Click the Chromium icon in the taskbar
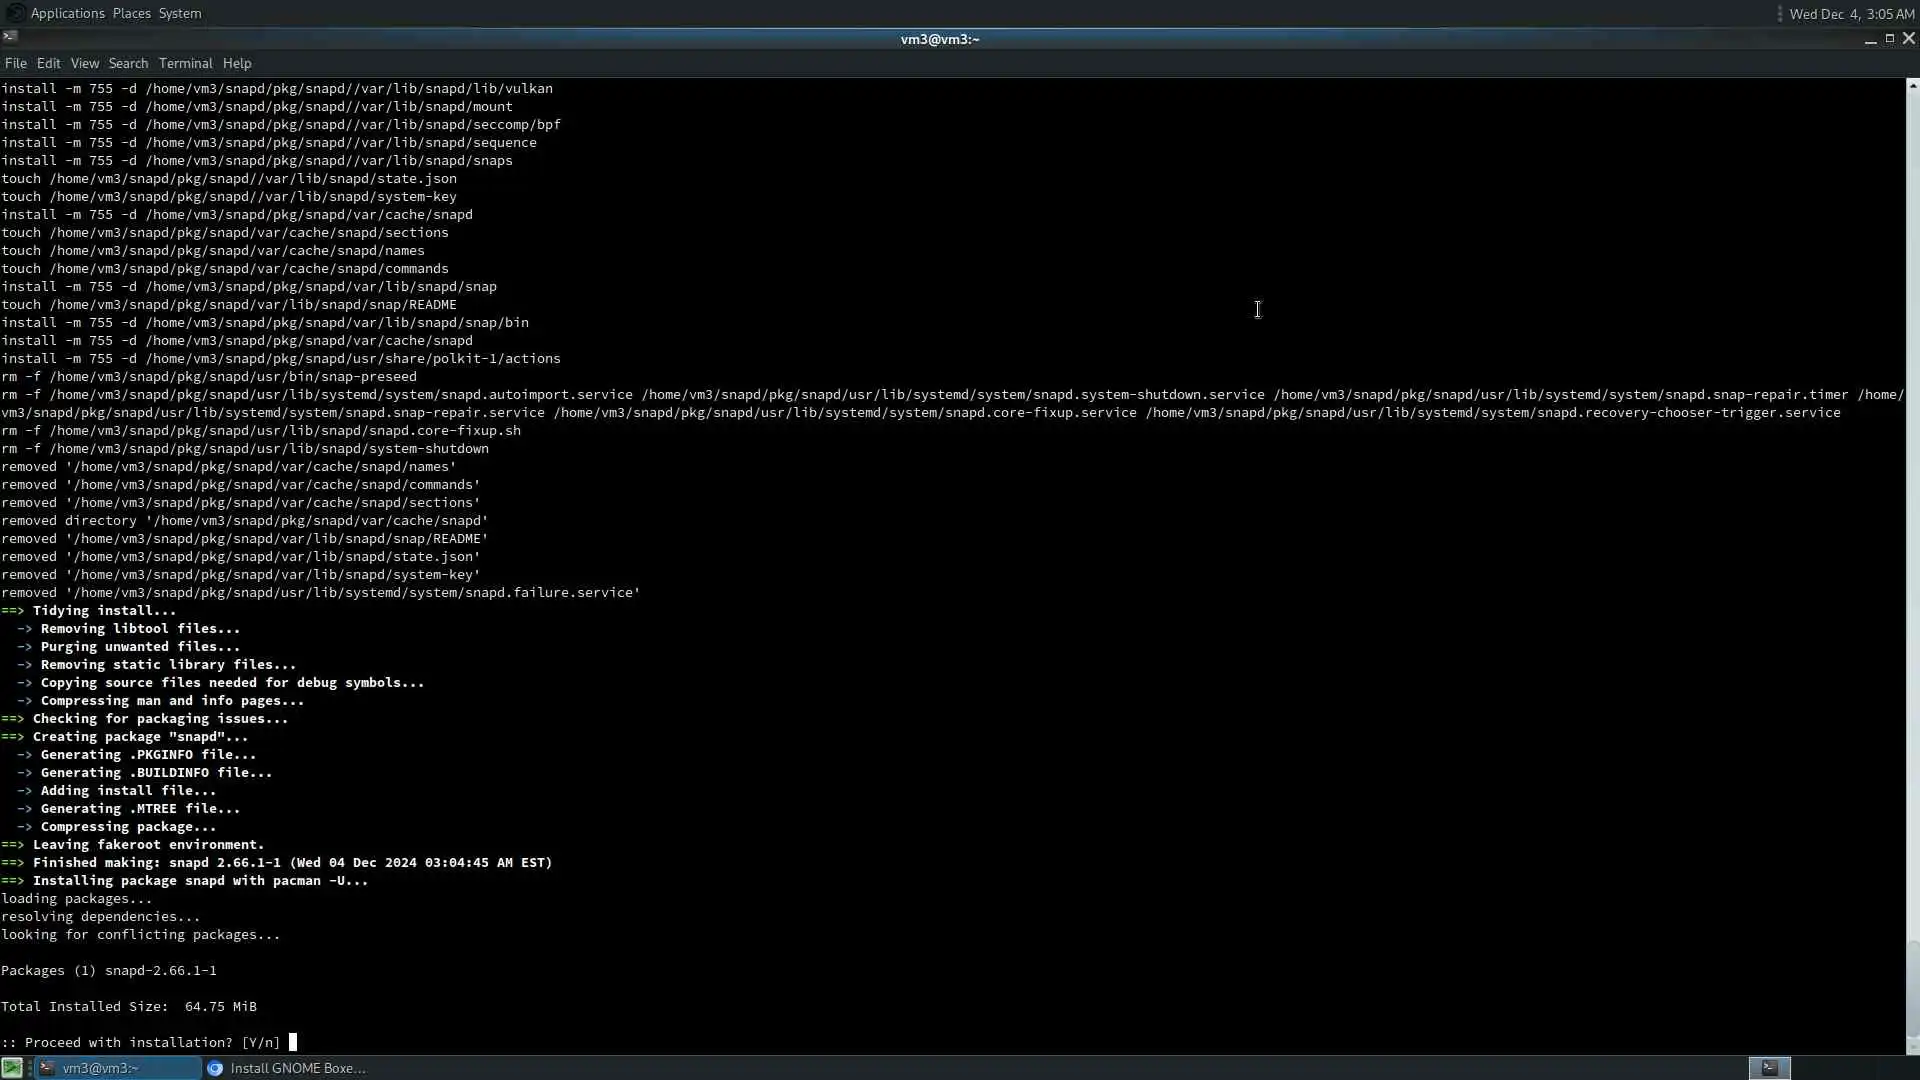Image resolution: width=1920 pixels, height=1080 pixels. pyautogui.click(x=215, y=1068)
